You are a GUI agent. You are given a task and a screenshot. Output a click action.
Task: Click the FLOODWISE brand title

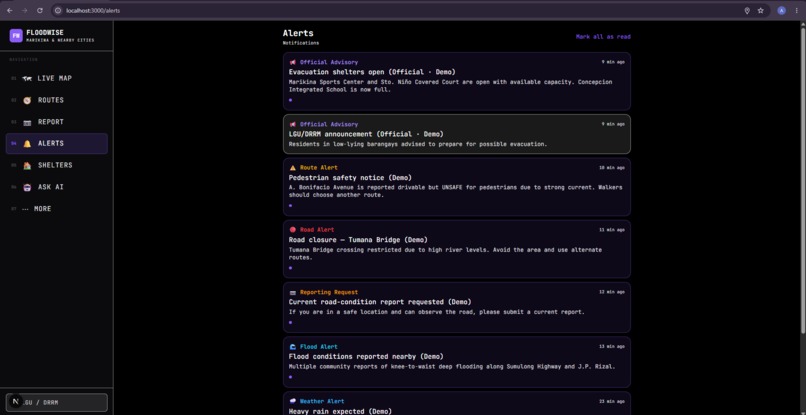(x=45, y=32)
